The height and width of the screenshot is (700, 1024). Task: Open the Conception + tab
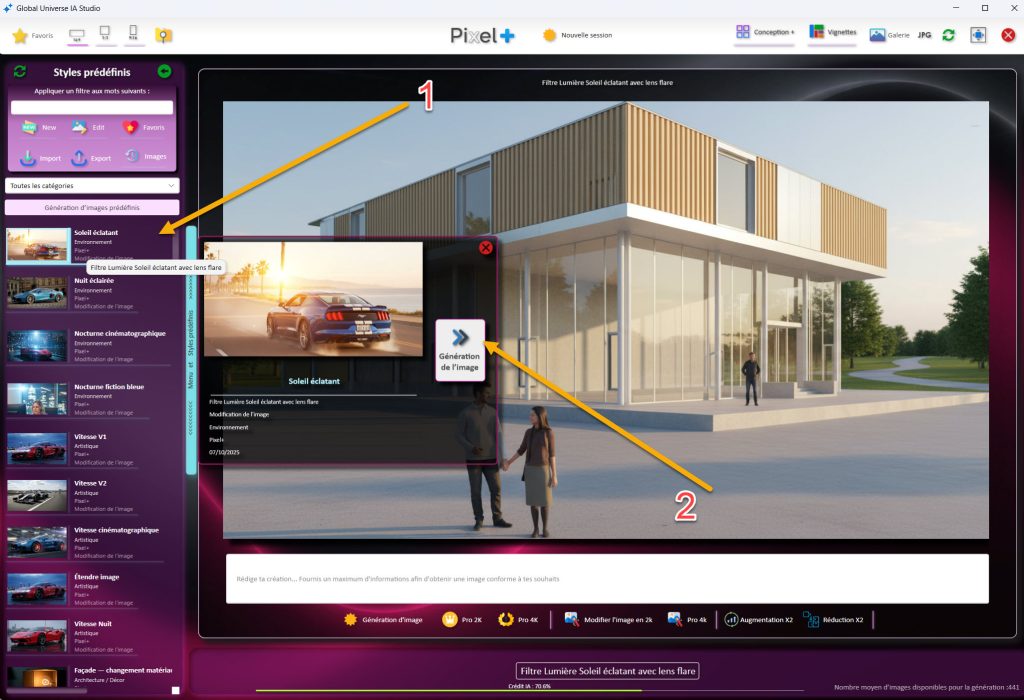coord(765,33)
